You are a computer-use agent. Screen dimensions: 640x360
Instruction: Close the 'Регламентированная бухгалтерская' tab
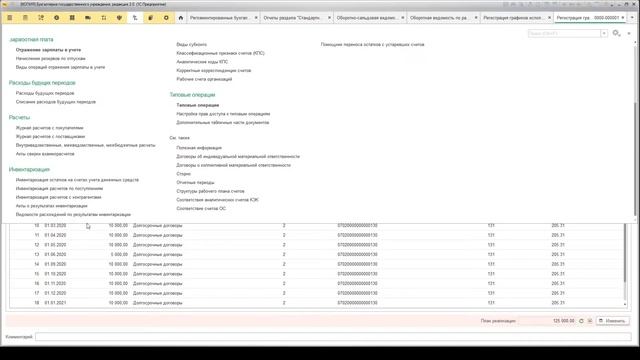tap(256, 18)
